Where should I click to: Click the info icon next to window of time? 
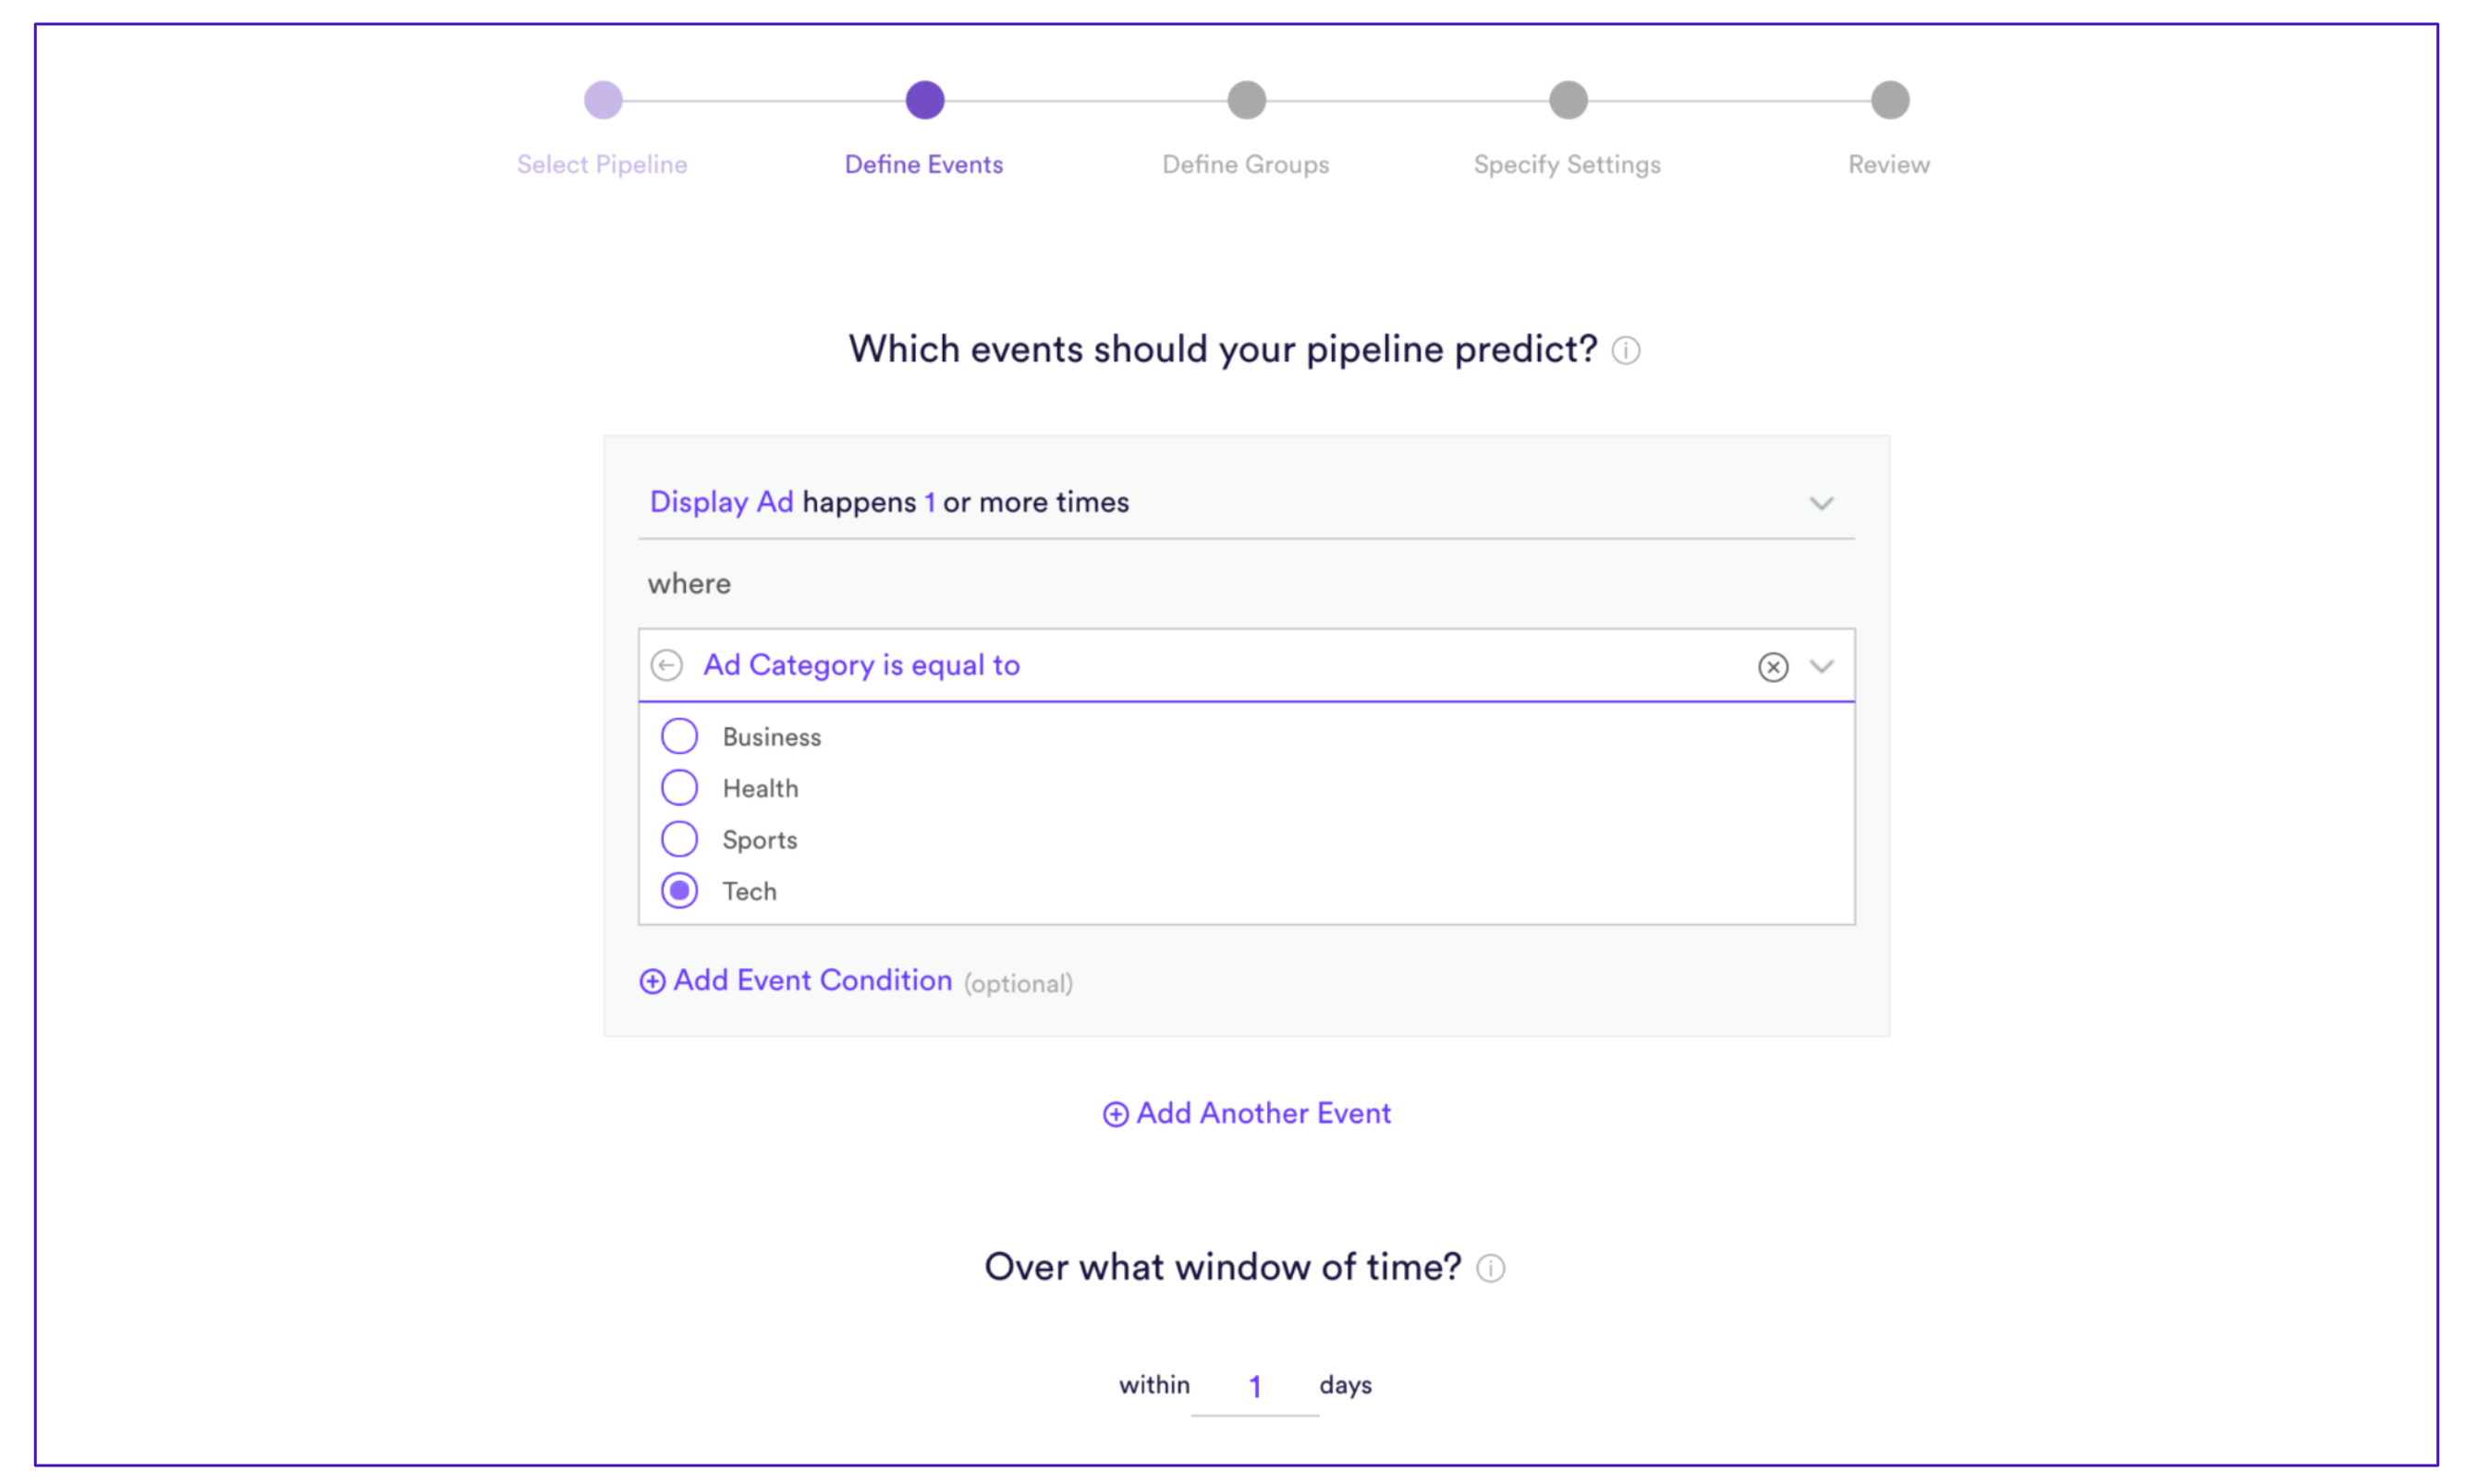[1490, 1268]
